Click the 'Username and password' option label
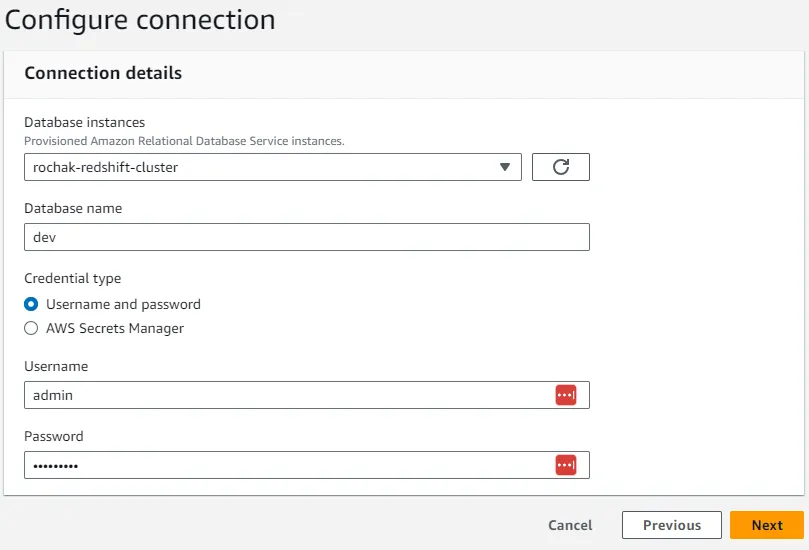The image size is (809, 550). coord(123,304)
